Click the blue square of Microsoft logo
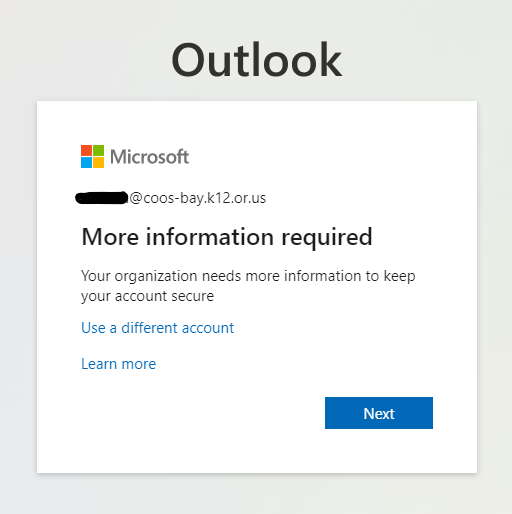This screenshot has width=512, height=514. (86, 162)
